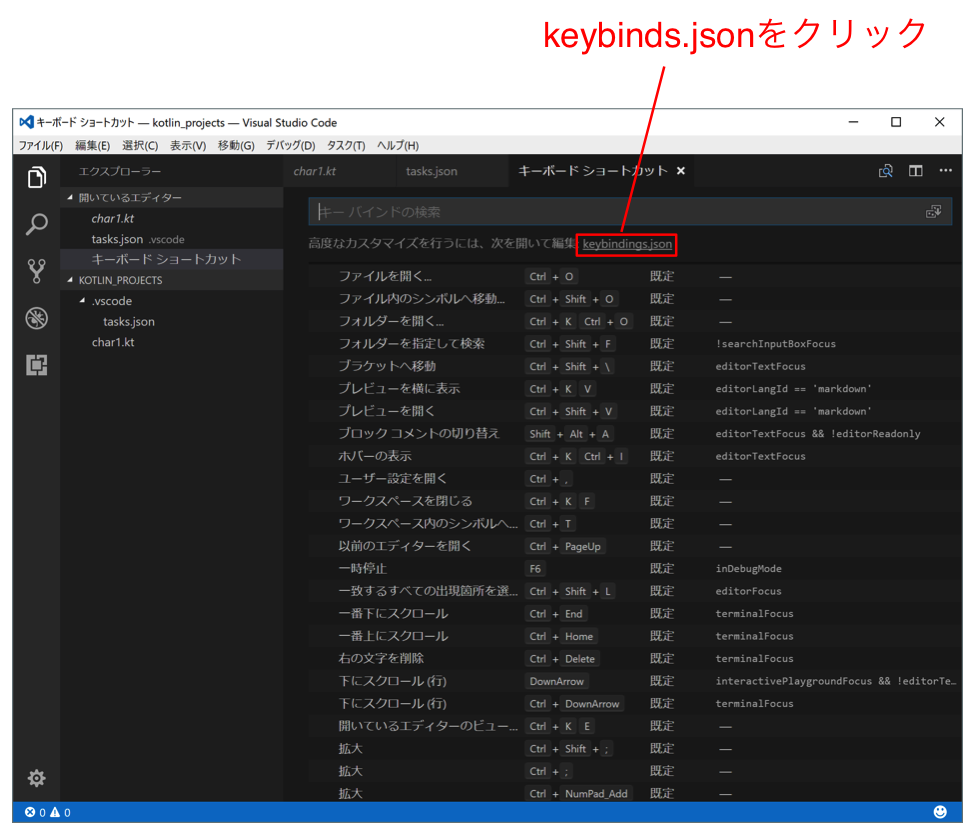Open the more actions ellipsis menu
The height and width of the screenshot is (835, 975).
point(945,170)
